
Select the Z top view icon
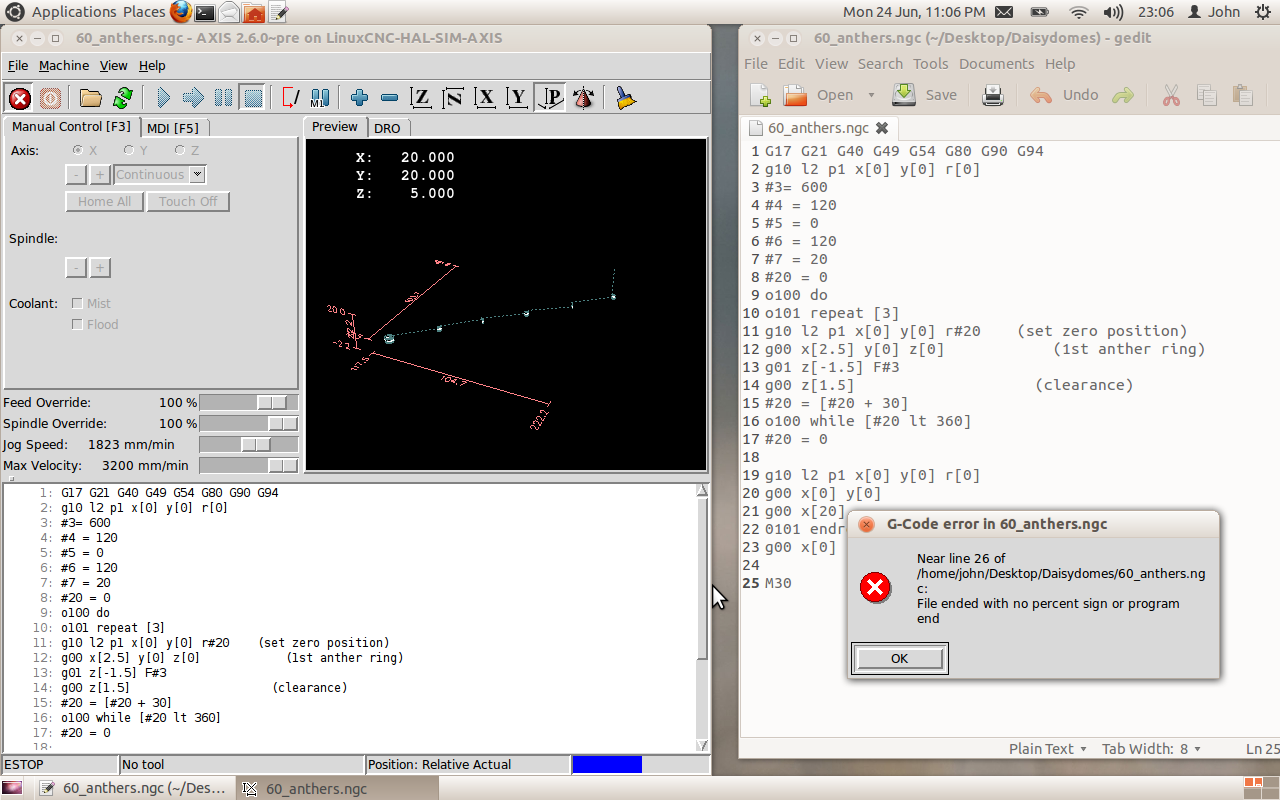[422, 97]
